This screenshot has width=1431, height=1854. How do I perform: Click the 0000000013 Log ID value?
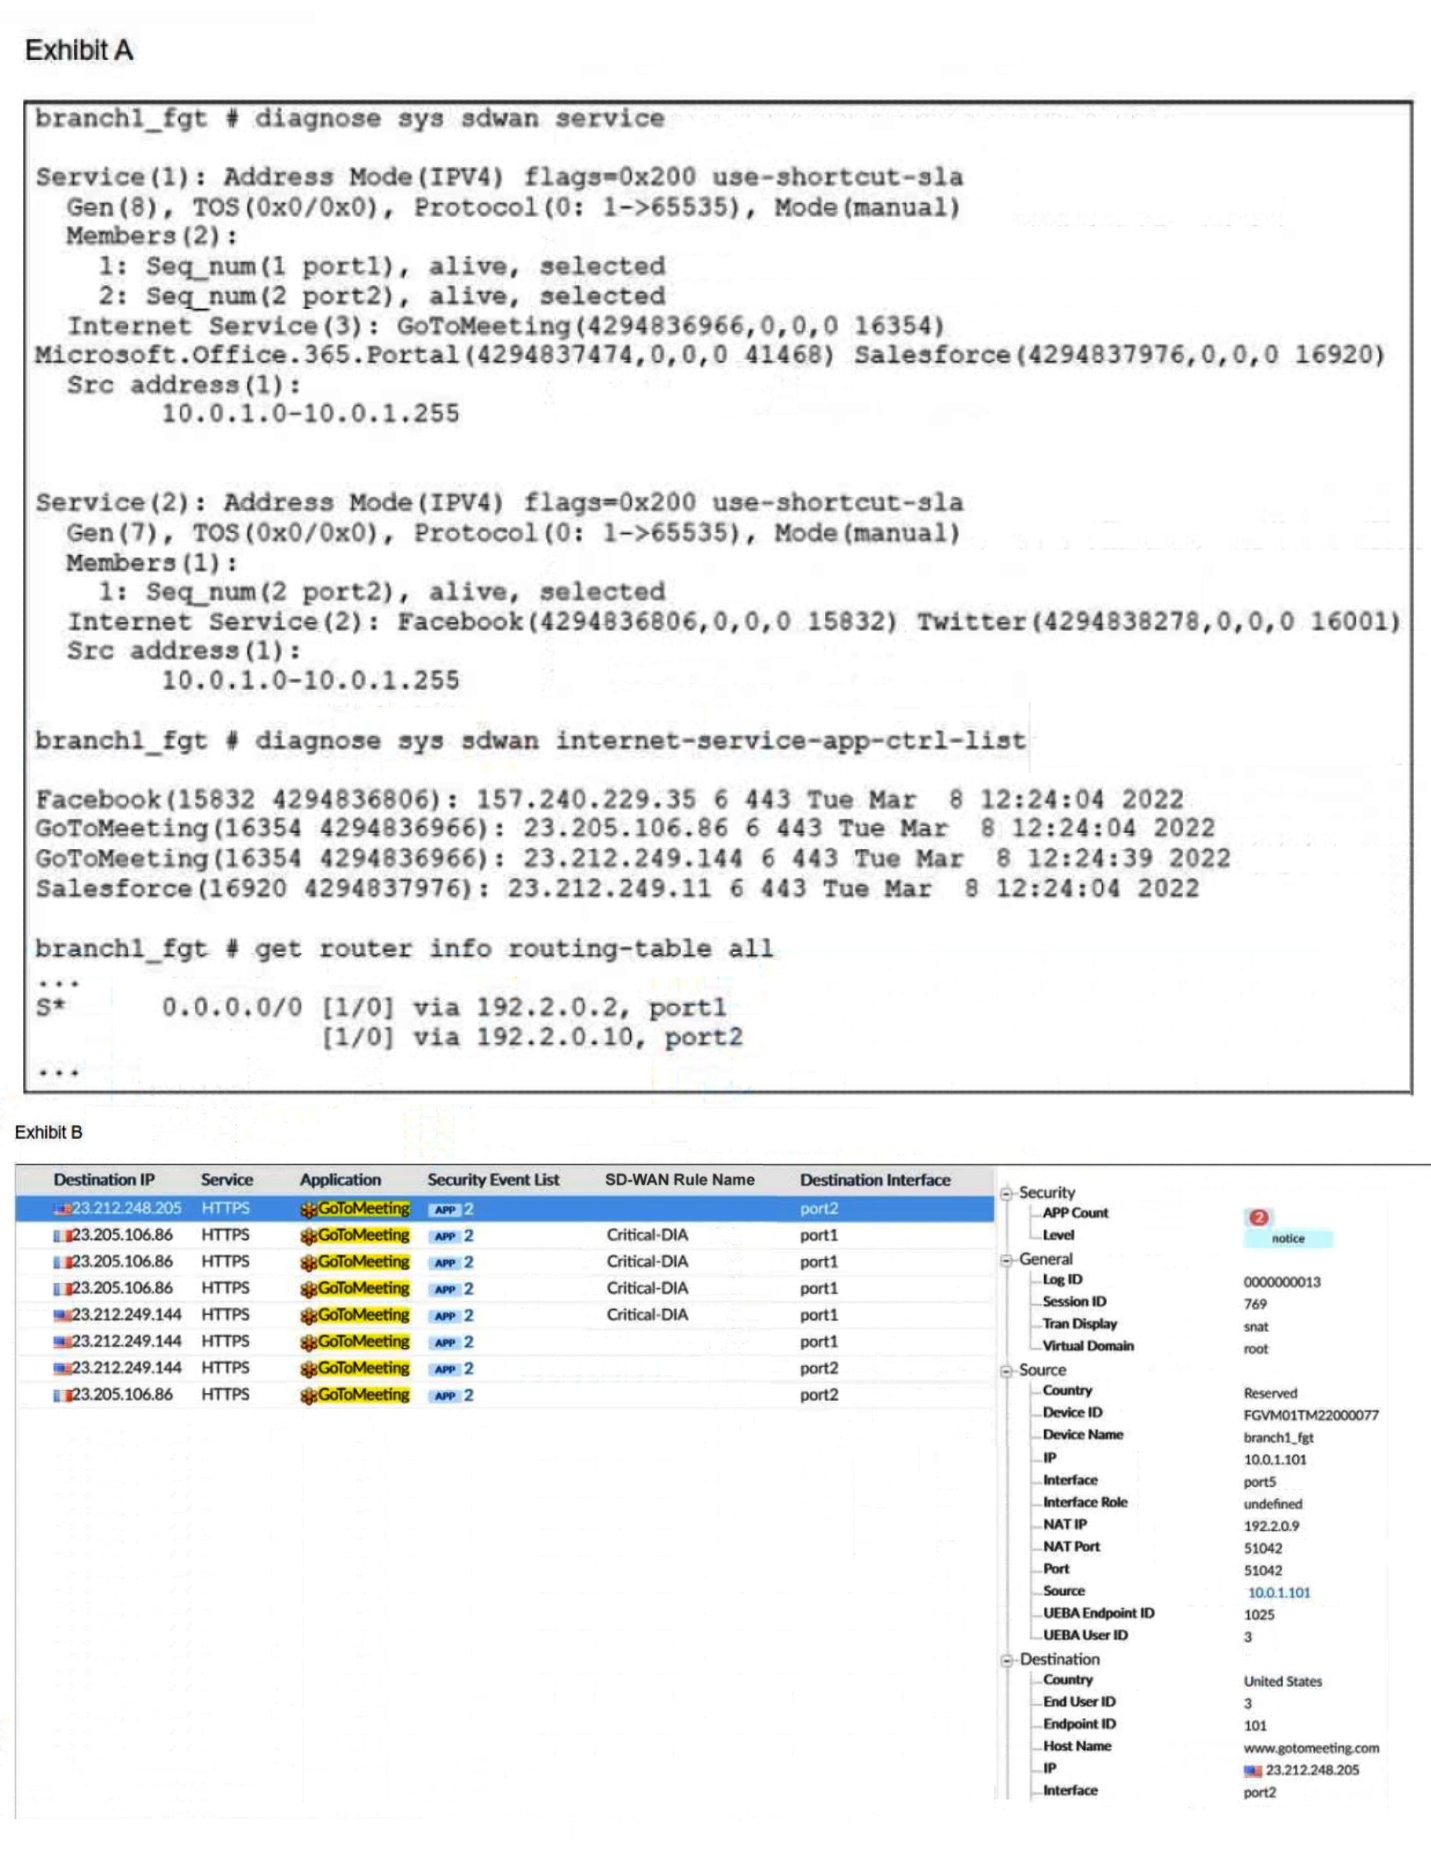(x=1282, y=1283)
